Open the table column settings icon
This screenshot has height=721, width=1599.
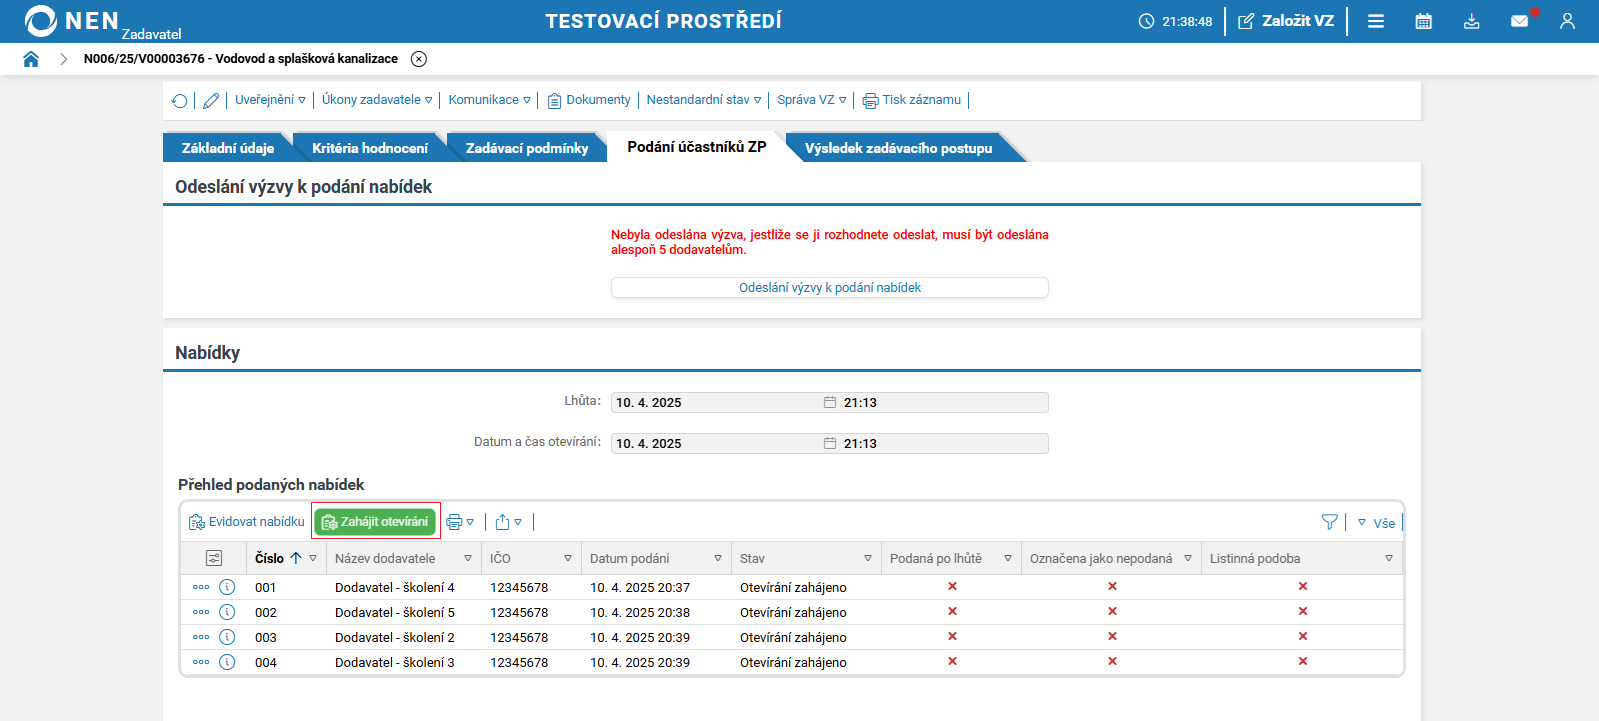click(x=214, y=558)
